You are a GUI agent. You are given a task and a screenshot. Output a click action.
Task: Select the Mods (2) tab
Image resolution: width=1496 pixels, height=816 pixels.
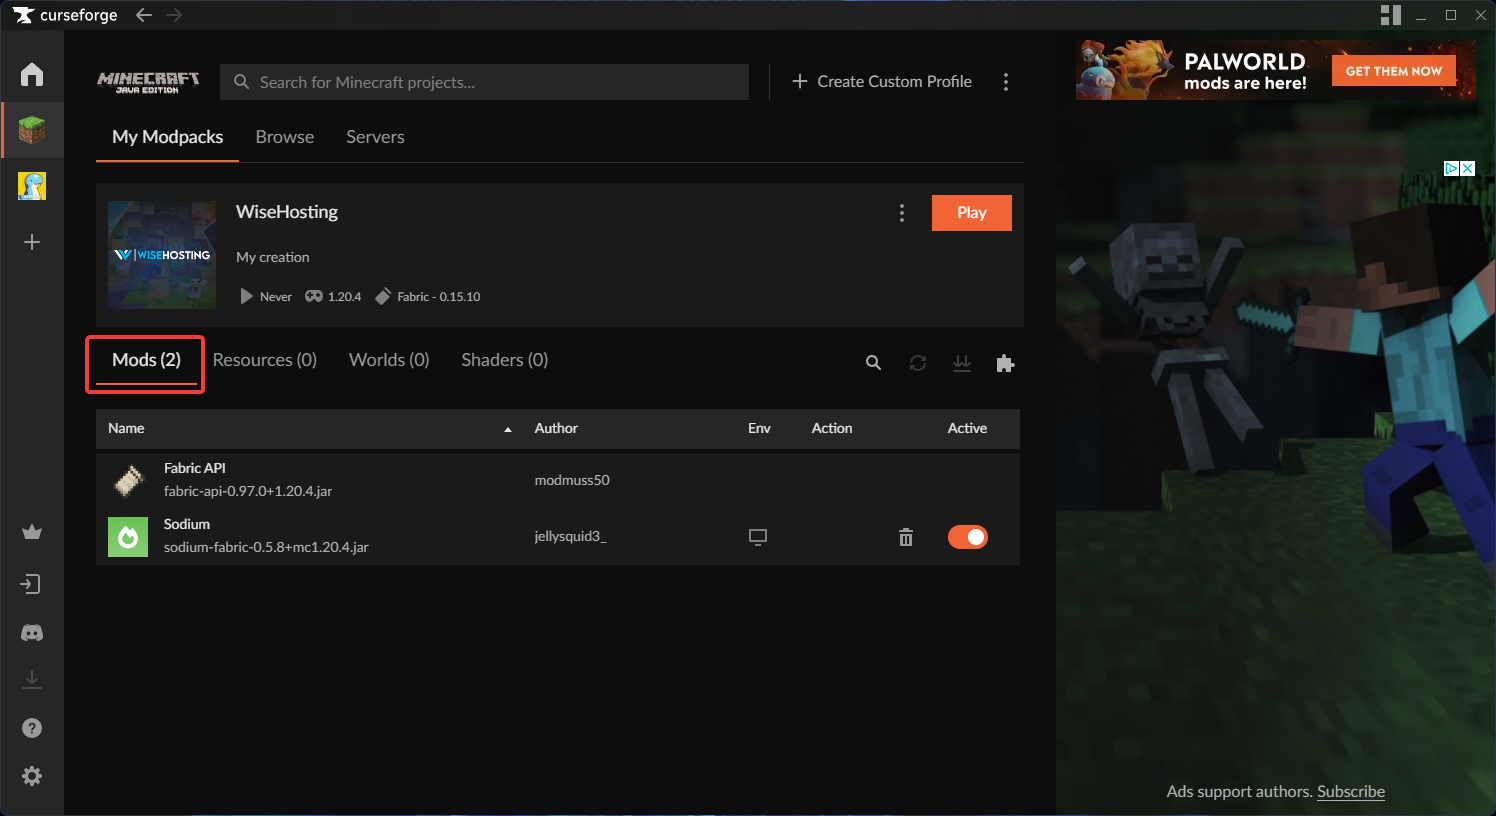[x=146, y=360]
